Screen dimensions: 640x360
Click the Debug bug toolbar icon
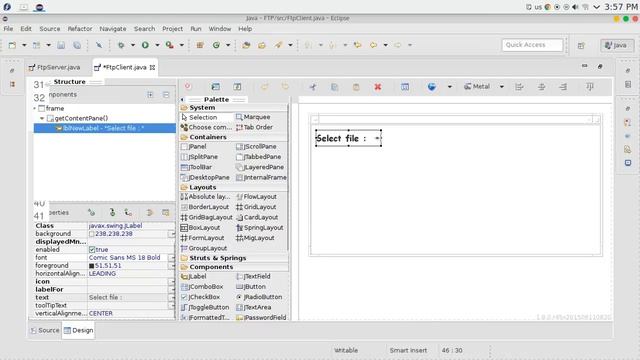121,45
